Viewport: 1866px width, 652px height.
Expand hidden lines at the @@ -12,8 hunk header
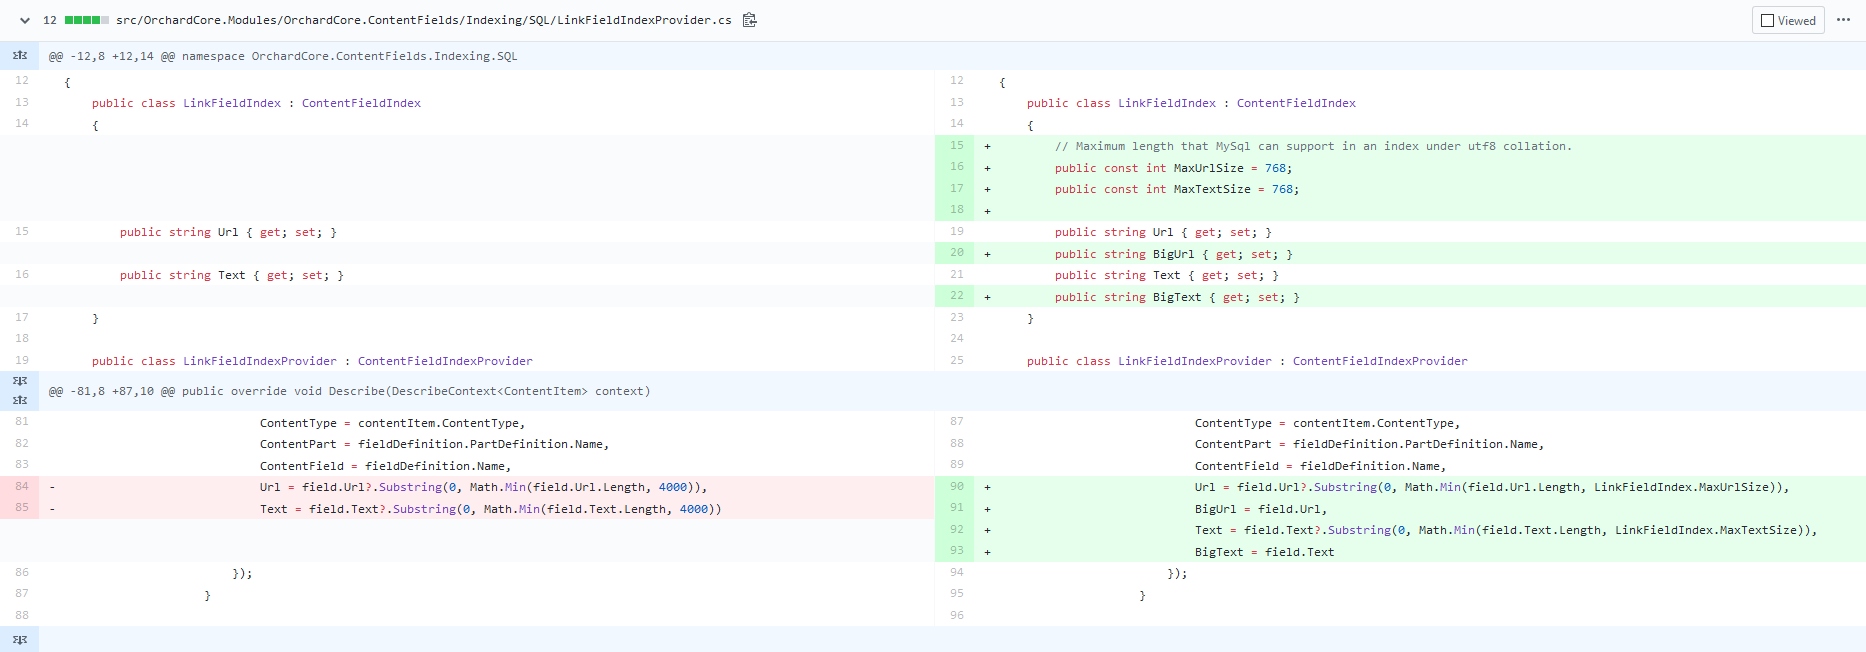[19, 56]
